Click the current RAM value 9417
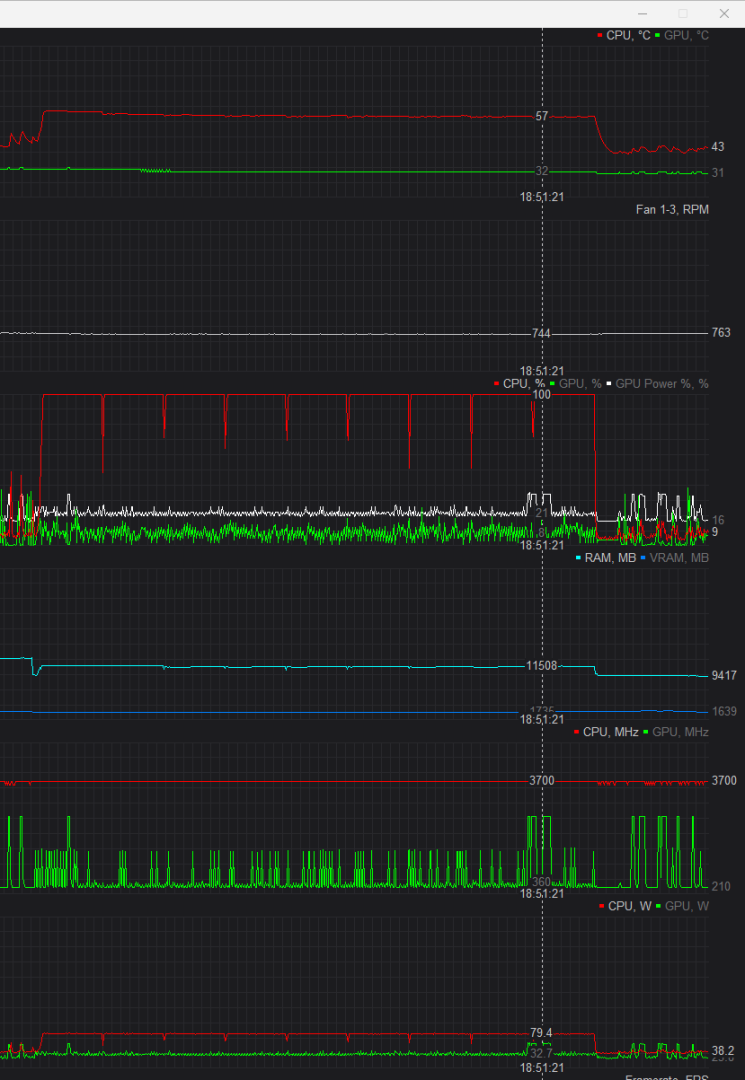 pyautogui.click(x=724, y=676)
